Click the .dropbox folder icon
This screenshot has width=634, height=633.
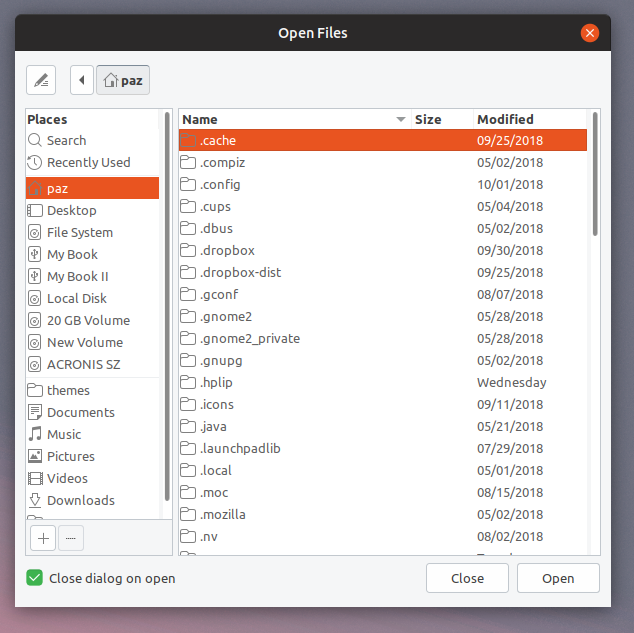tap(188, 251)
